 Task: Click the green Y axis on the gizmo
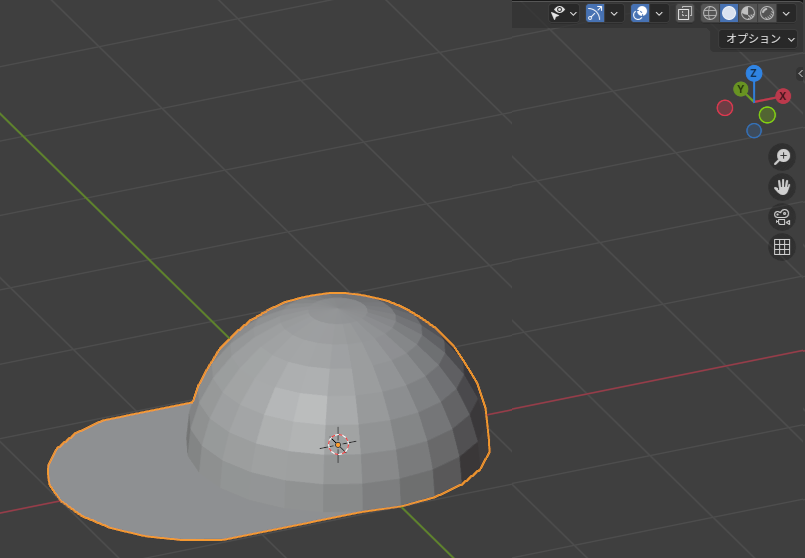click(x=740, y=89)
